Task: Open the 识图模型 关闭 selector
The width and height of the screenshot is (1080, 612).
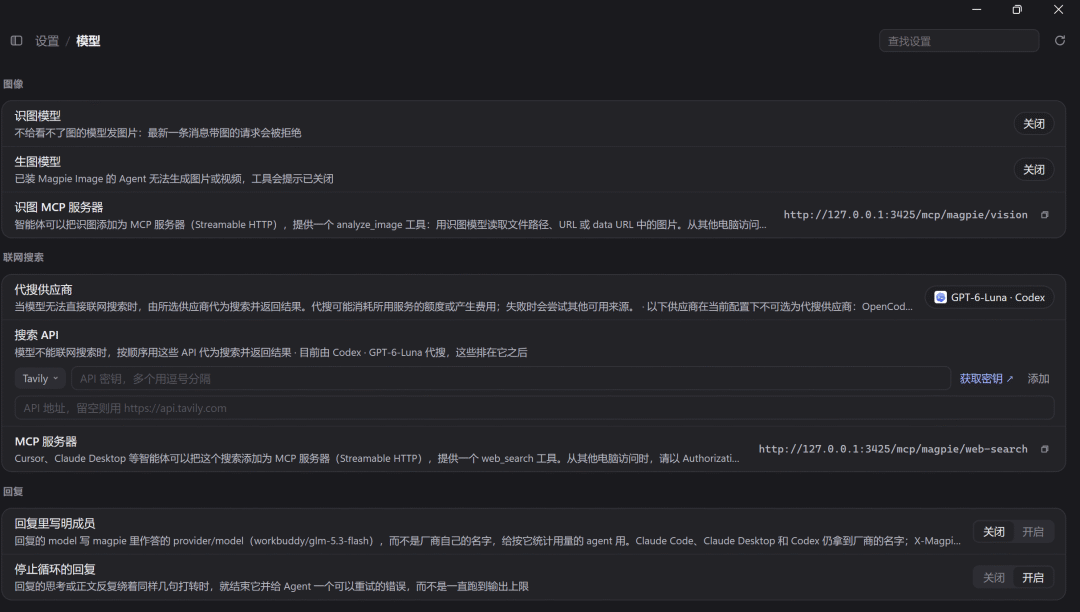Action: point(1034,124)
